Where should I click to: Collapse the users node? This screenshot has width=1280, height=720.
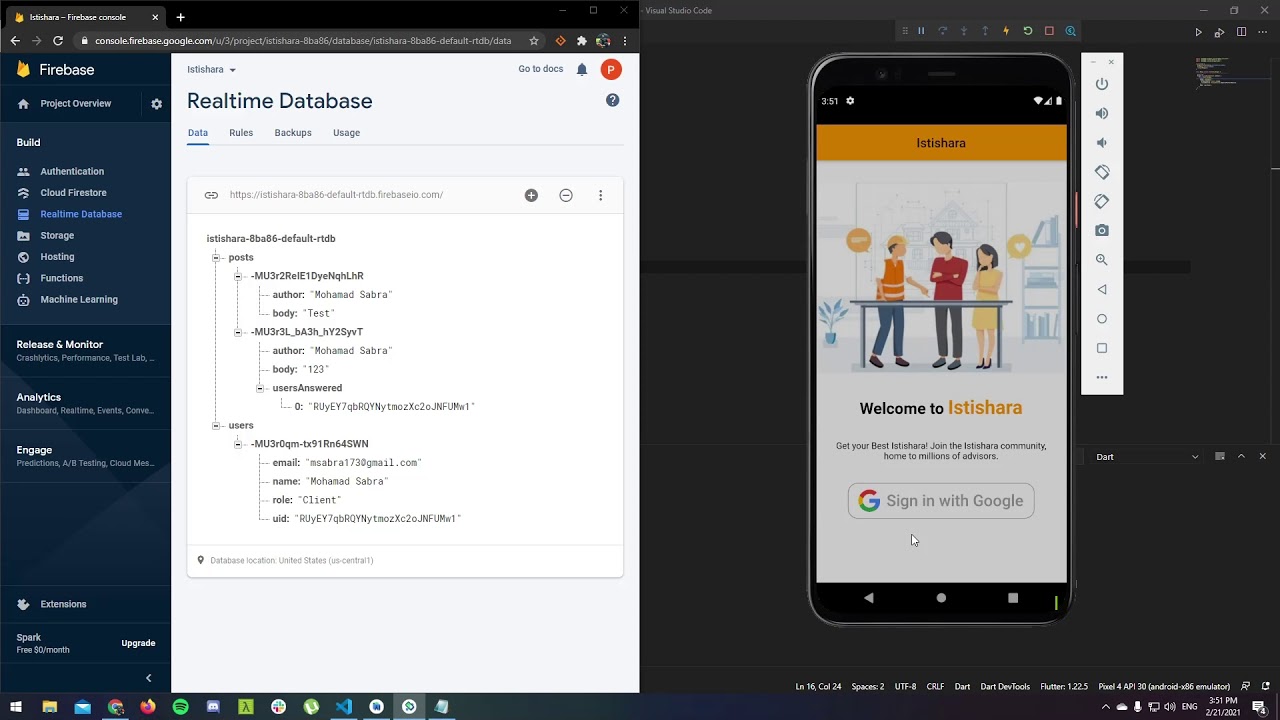(216, 426)
